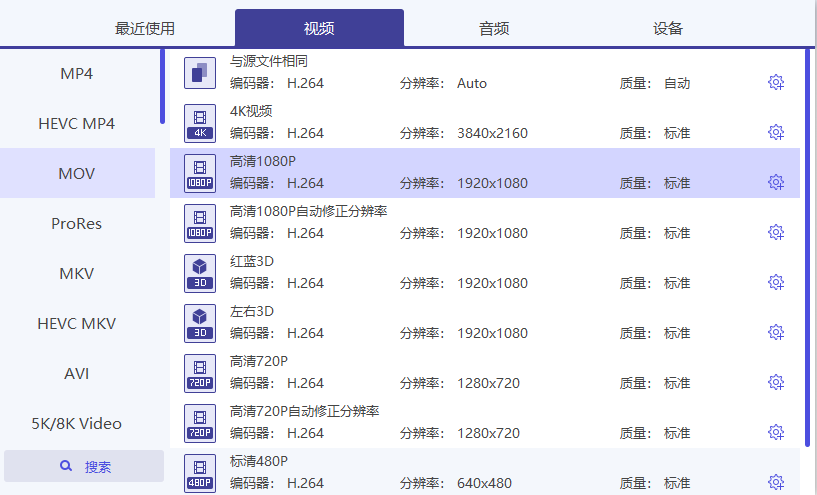817x495 pixels.
Task: Switch to the 视频 tab
Action: click(x=319, y=28)
